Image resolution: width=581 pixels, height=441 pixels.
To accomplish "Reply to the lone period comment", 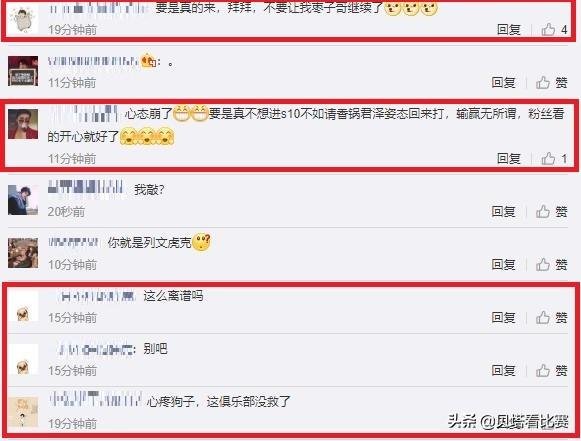I will (x=503, y=82).
